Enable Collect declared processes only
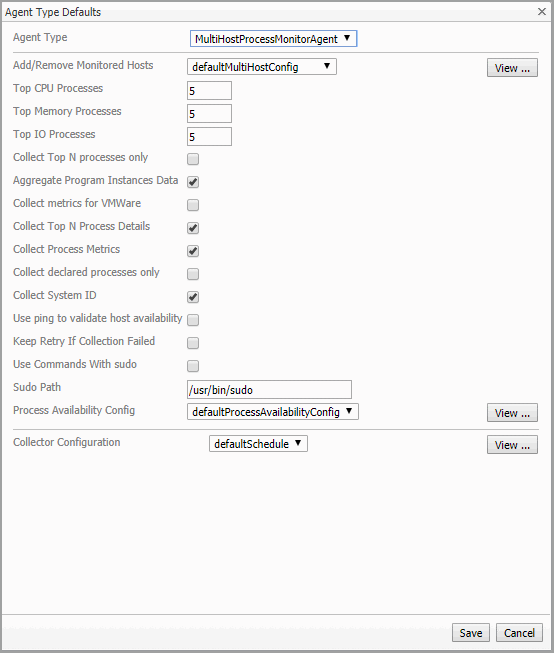 tap(193, 274)
